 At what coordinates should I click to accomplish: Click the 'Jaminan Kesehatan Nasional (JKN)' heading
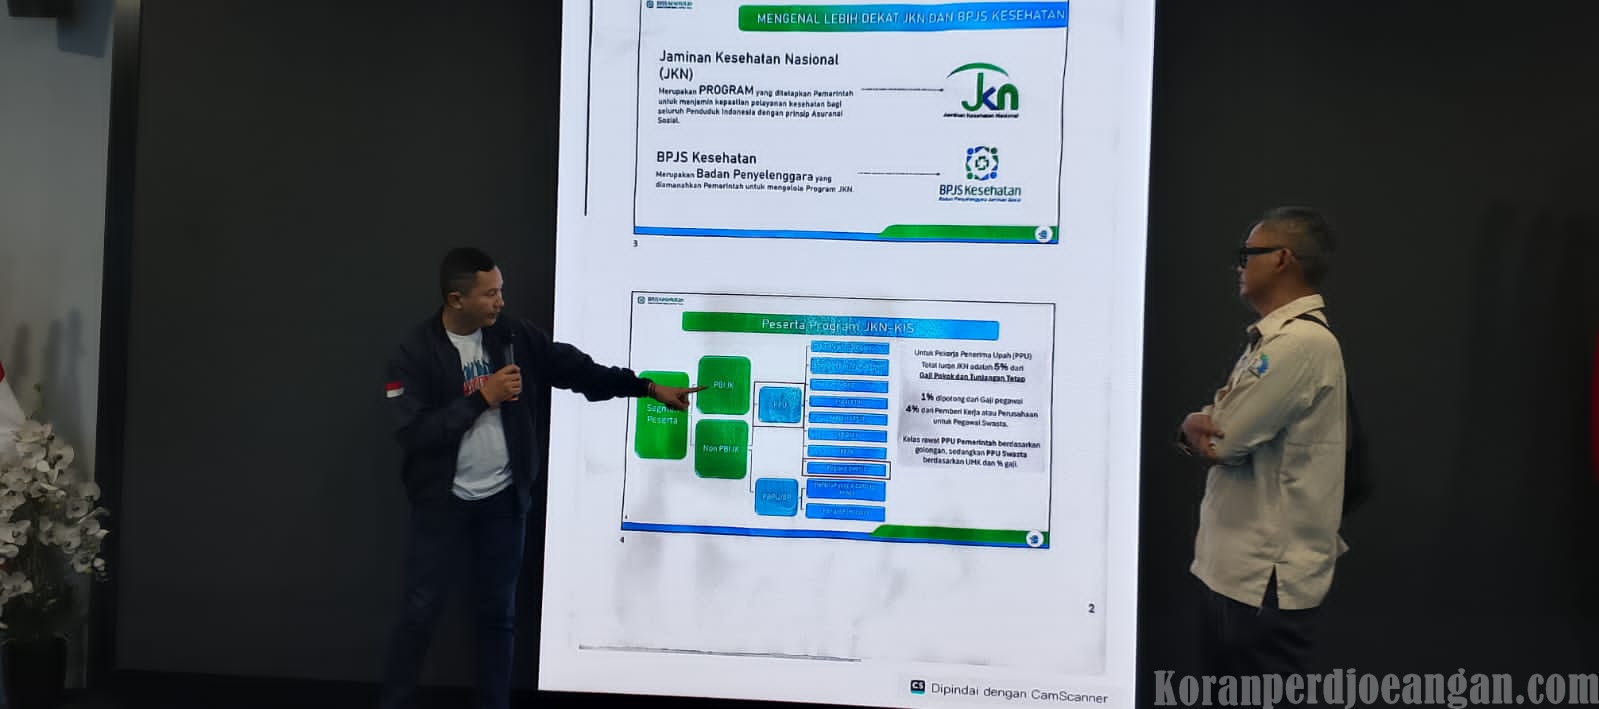pyautogui.click(x=748, y=66)
